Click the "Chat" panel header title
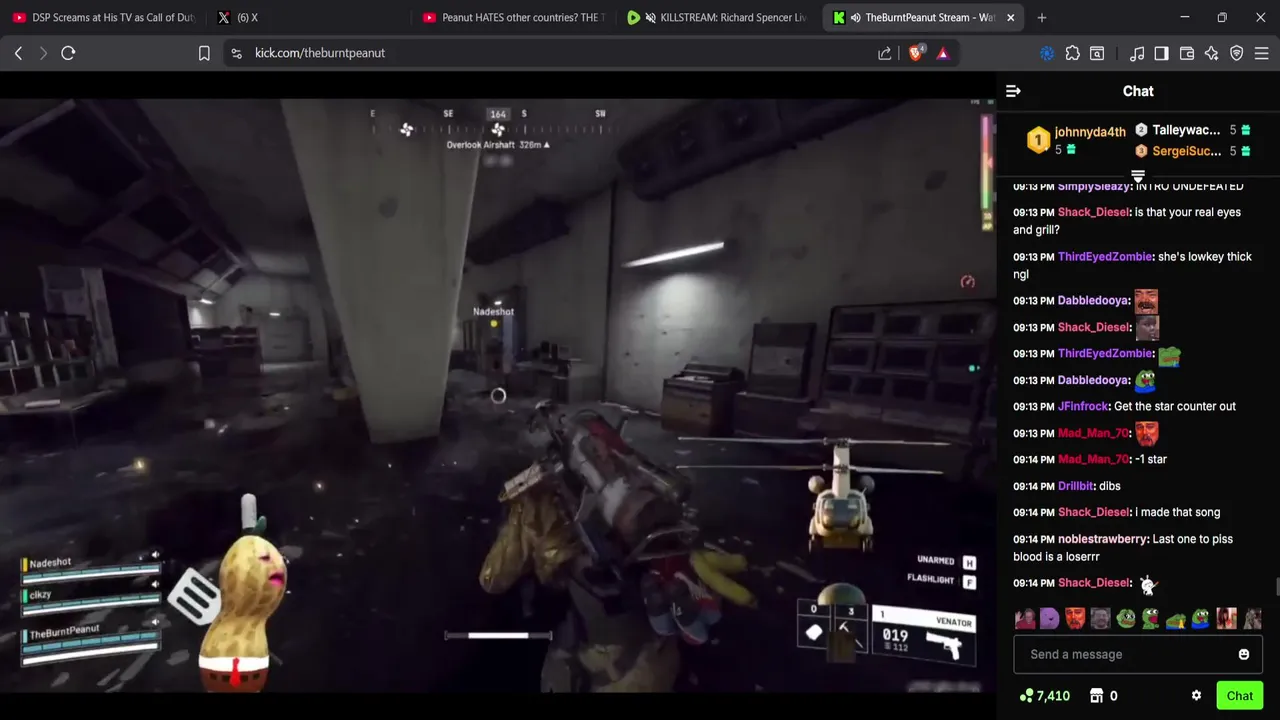The image size is (1280, 720). [1138, 91]
